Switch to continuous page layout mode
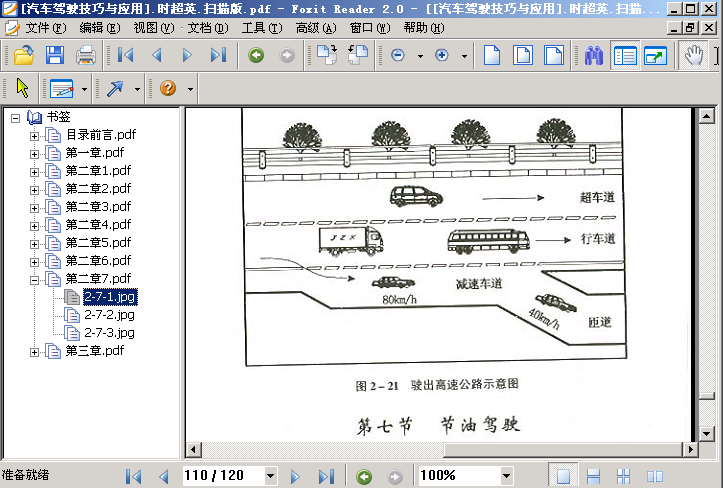Viewport: 723px width, 488px height. tap(593, 476)
